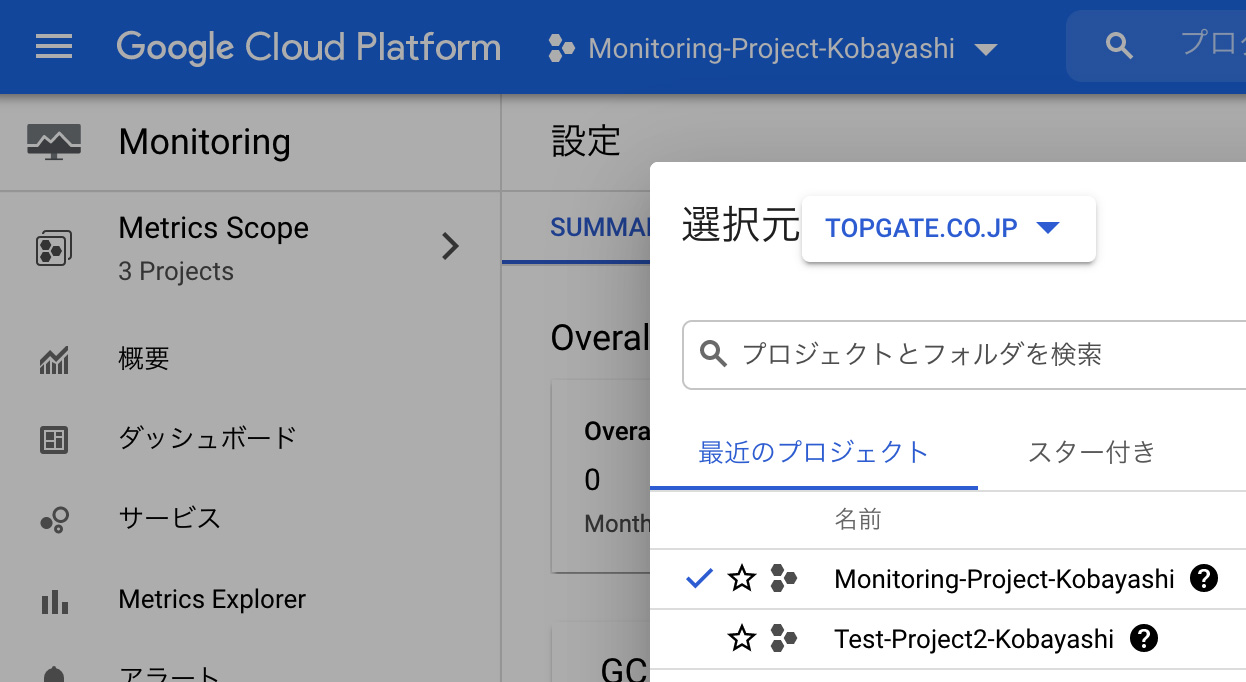Click the Monitoring screen icon in the sidebar
This screenshot has height=682, width=1246.
point(54,142)
